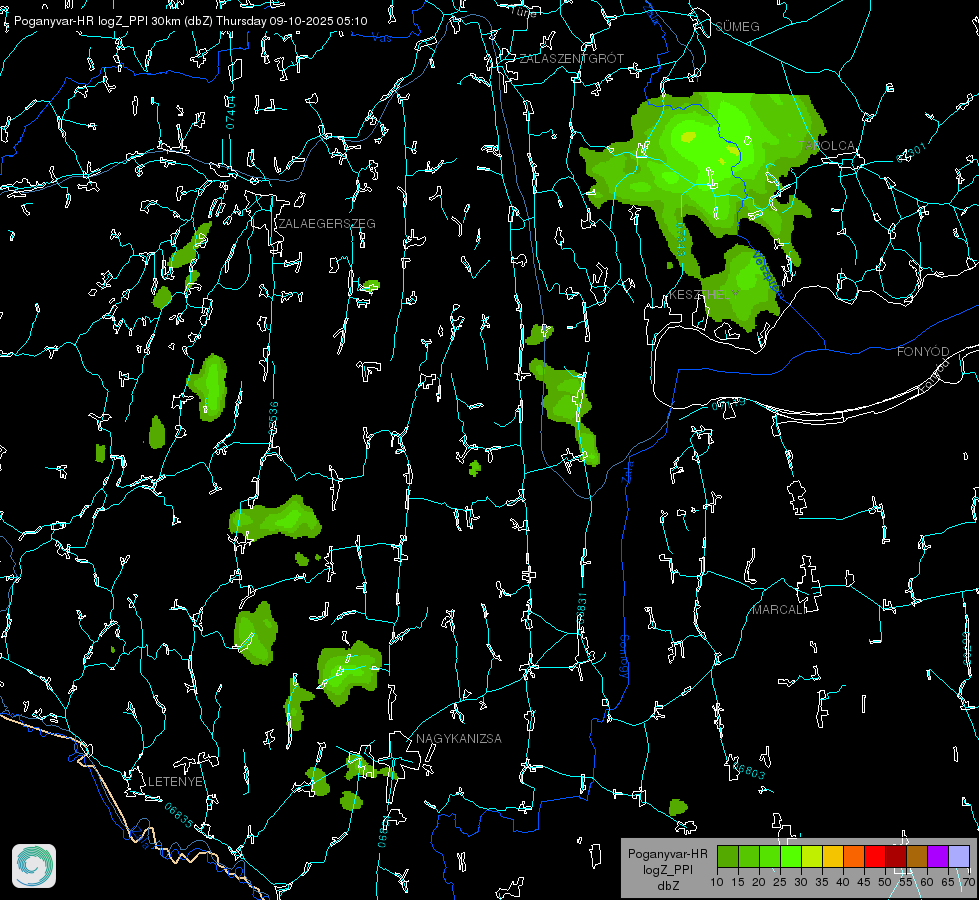Click the 10 value on the legend scale
979x900 pixels.
pos(717,882)
